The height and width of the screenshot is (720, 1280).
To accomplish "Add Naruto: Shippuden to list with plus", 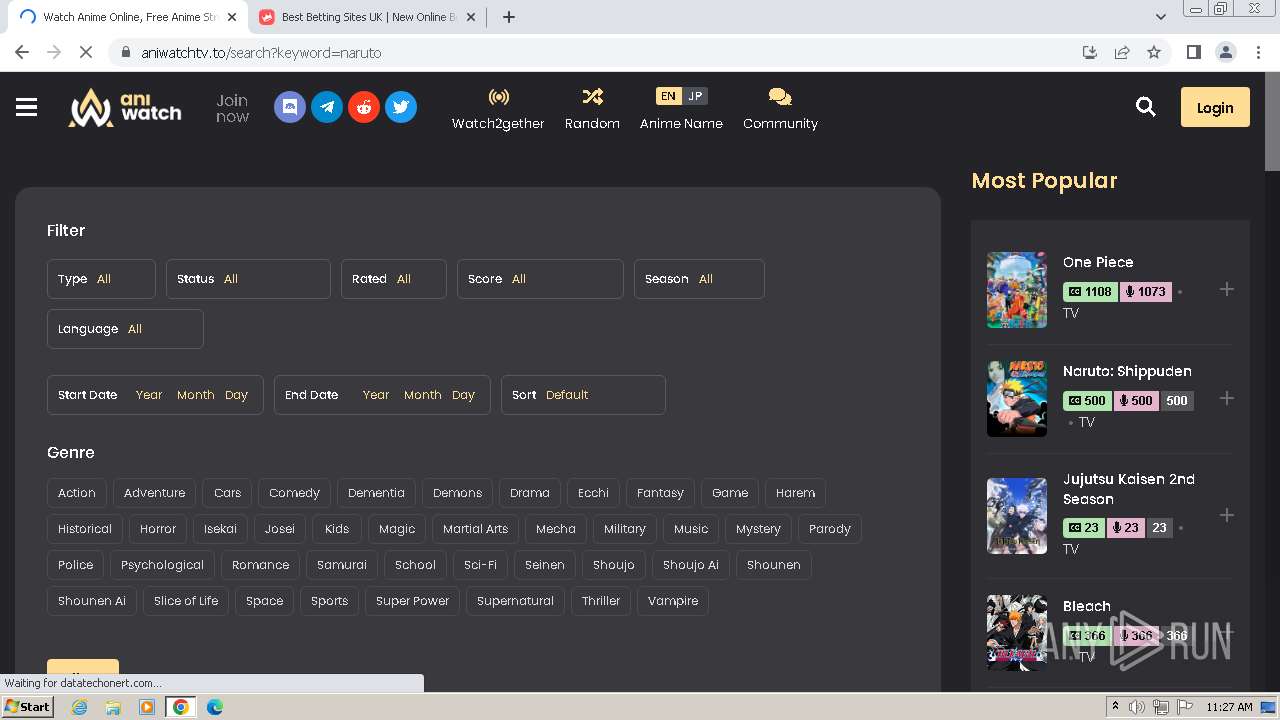I will click(1227, 398).
